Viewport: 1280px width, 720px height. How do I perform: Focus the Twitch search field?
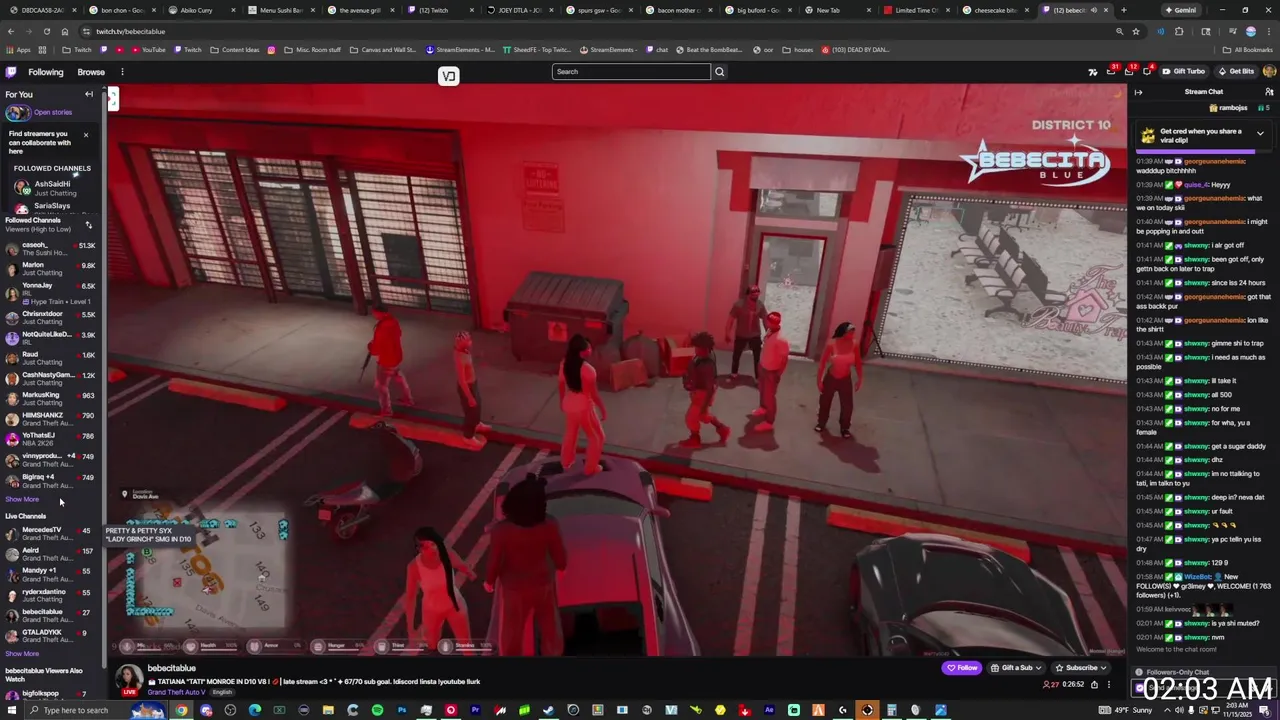[631, 72]
